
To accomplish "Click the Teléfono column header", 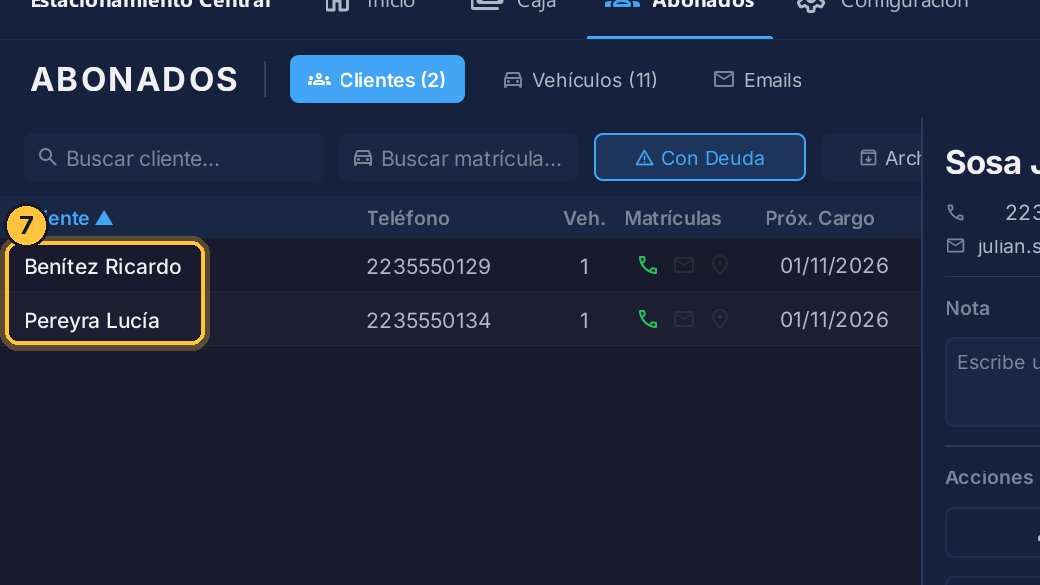I will [x=408, y=218].
